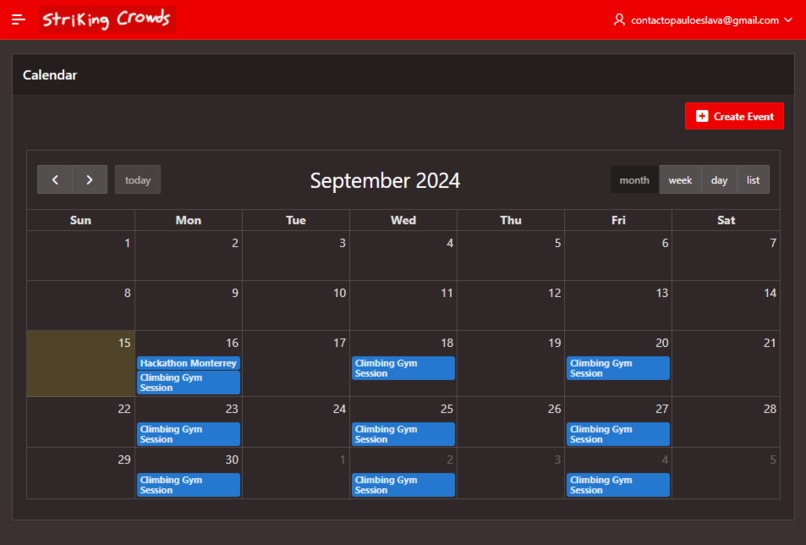Click the date number 17

[x=340, y=343]
